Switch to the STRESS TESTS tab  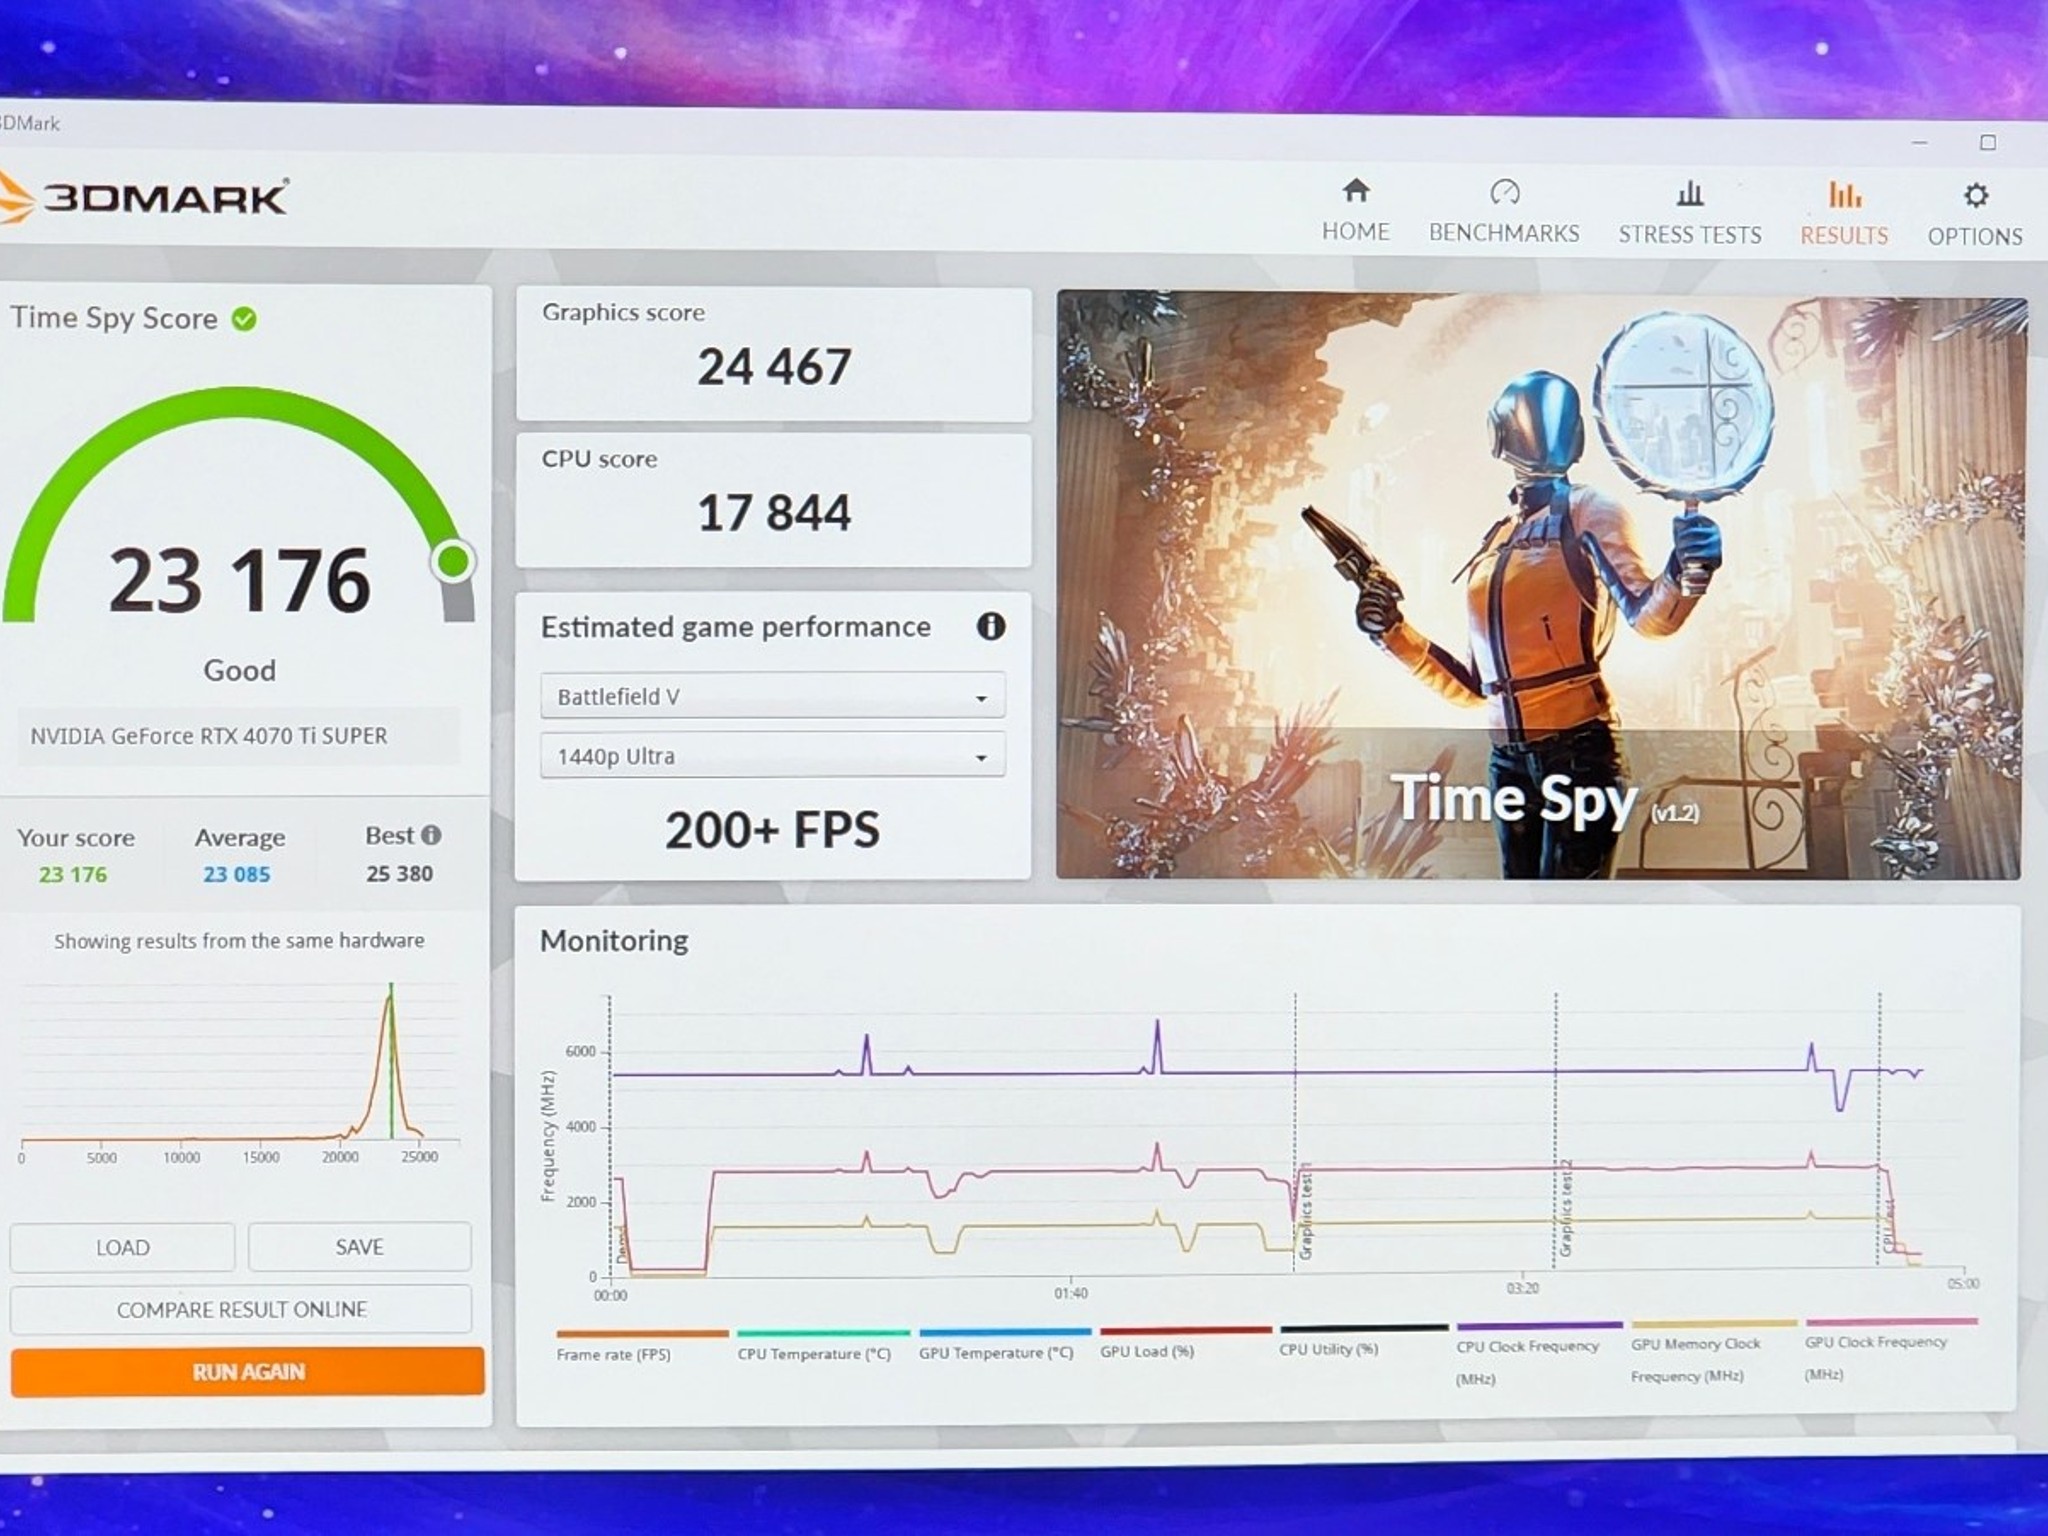coord(1690,235)
